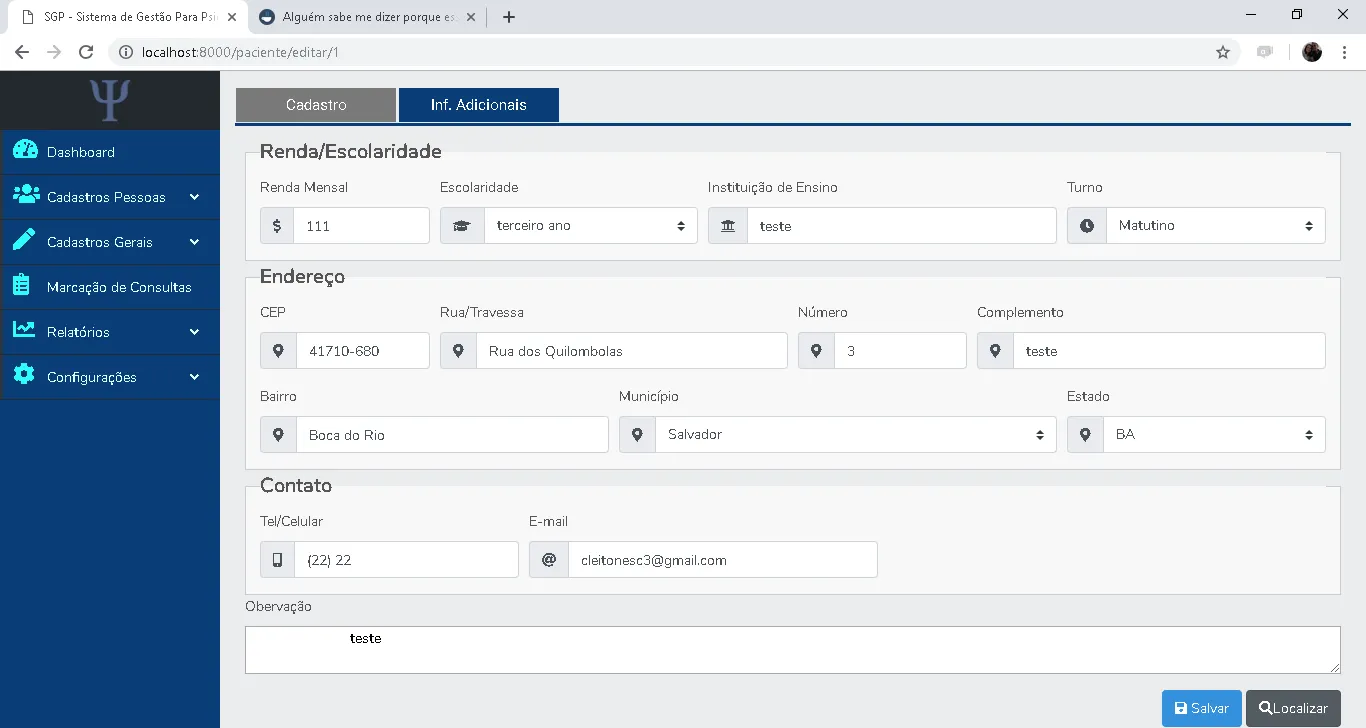Click the Dashboard gauge icon
Screen dimensions: 1366x728
25,151
